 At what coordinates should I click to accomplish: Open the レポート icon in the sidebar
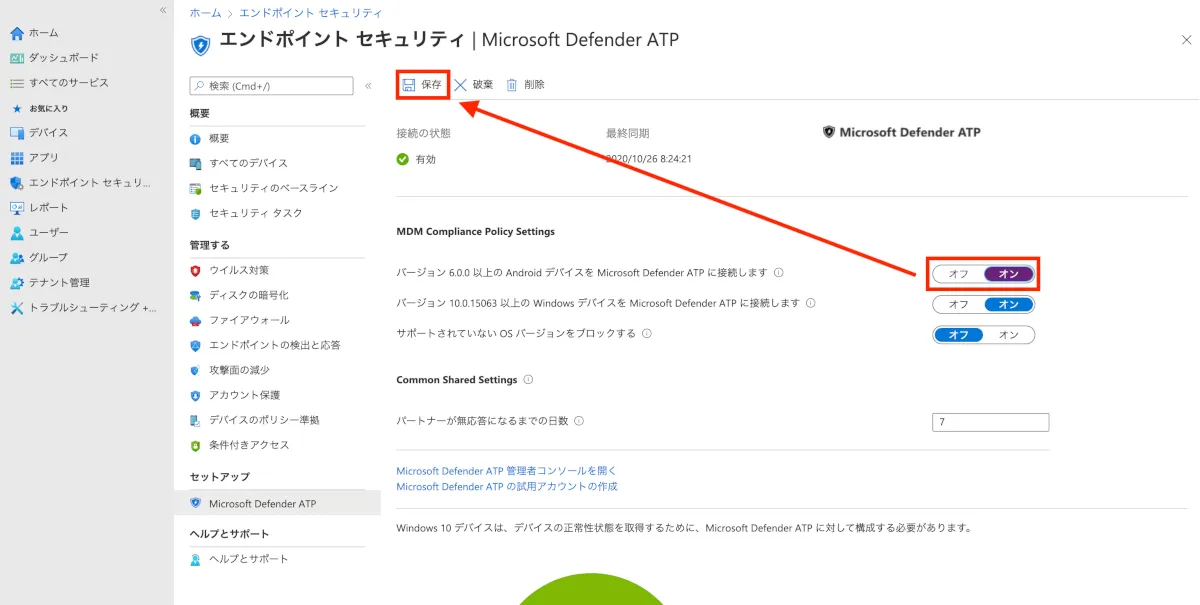tap(17, 208)
